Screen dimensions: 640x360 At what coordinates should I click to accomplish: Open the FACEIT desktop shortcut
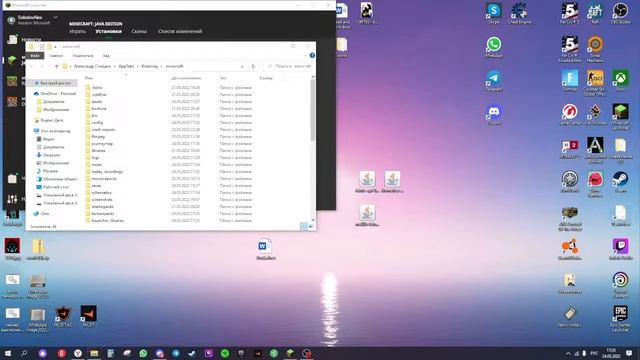89,316
